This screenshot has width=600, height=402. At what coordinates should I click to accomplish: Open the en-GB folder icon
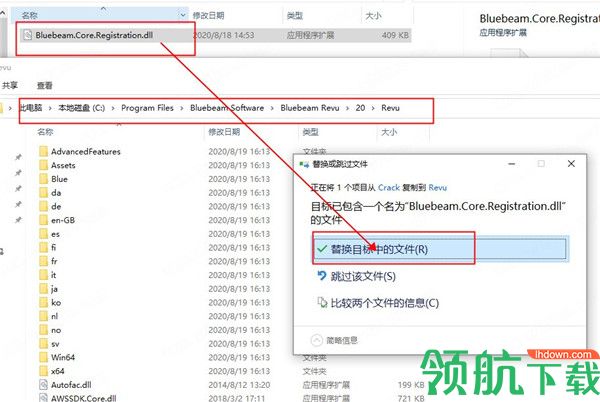pyautogui.click(x=44, y=220)
